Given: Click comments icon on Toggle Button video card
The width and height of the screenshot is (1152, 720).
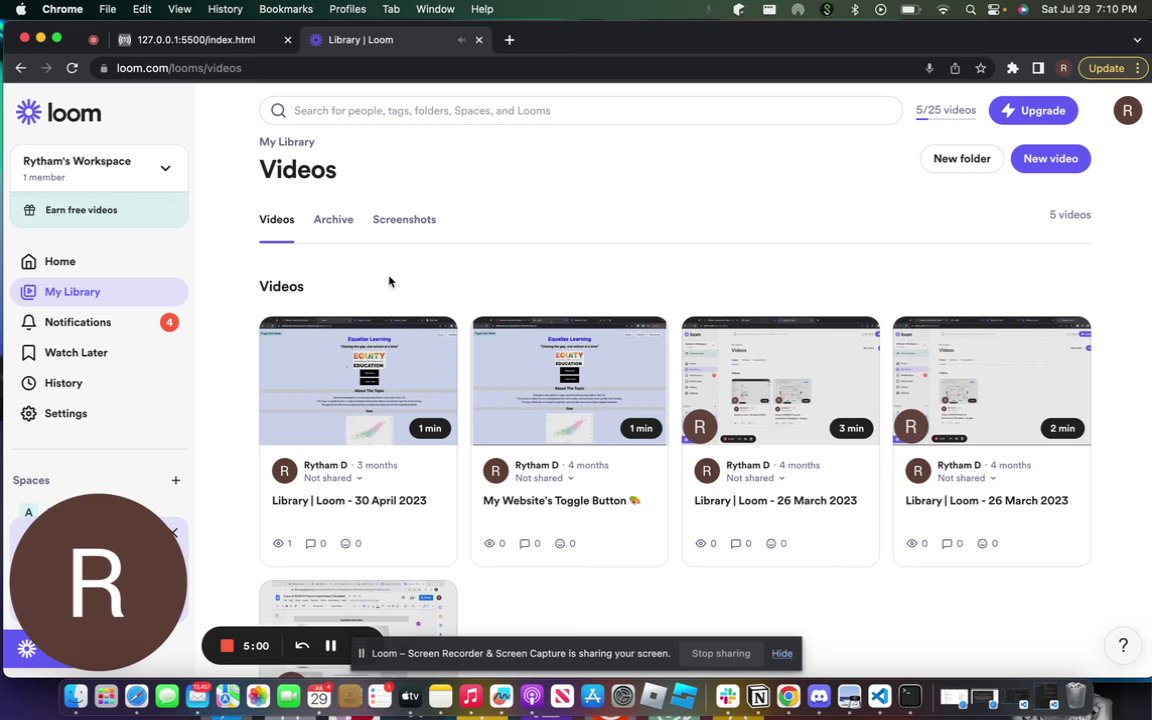Looking at the screenshot, I should coord(525,544).
